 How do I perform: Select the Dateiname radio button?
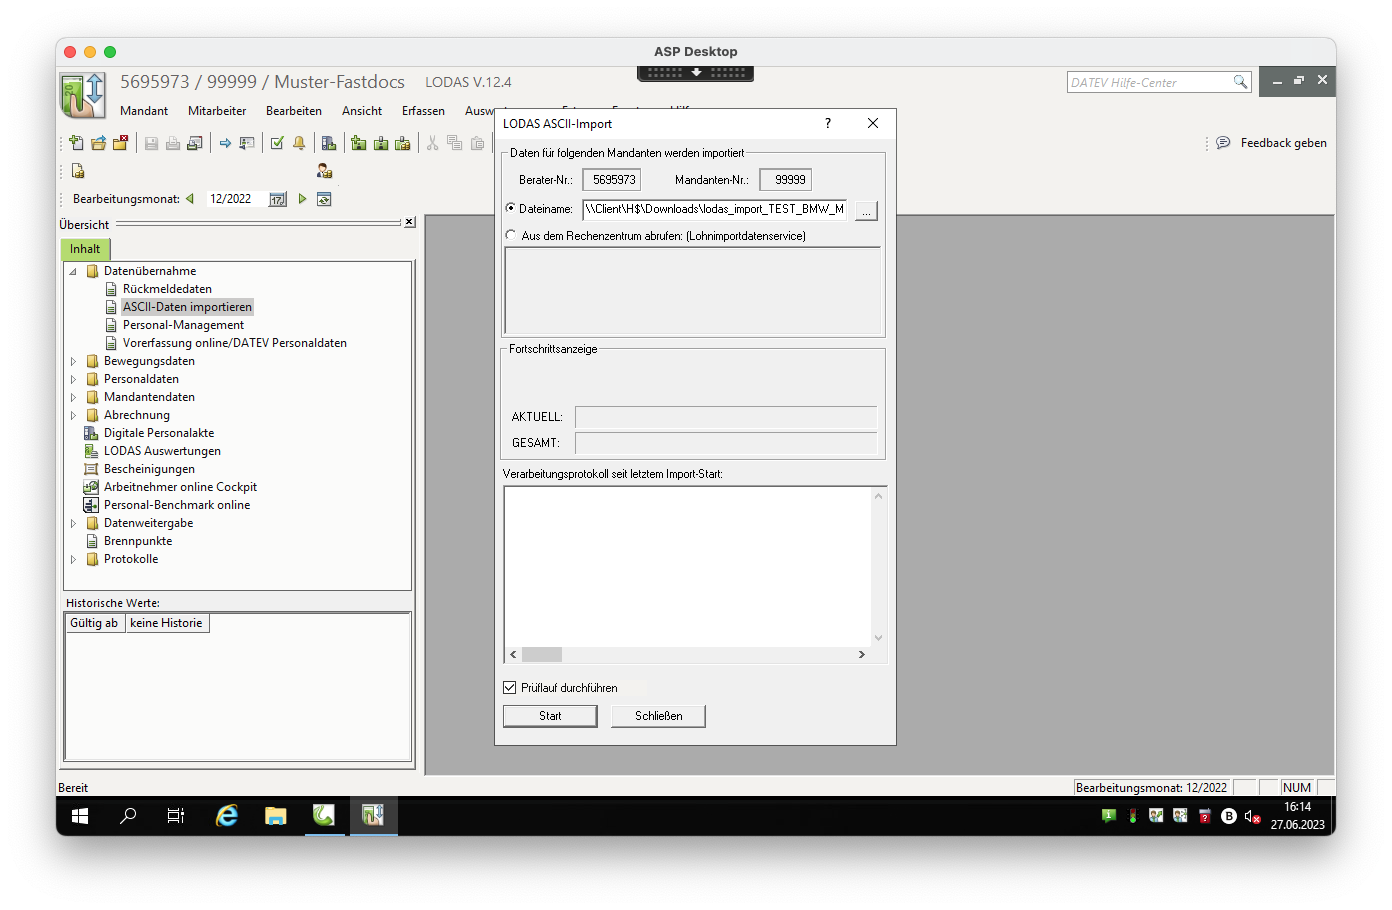[511, 208]
